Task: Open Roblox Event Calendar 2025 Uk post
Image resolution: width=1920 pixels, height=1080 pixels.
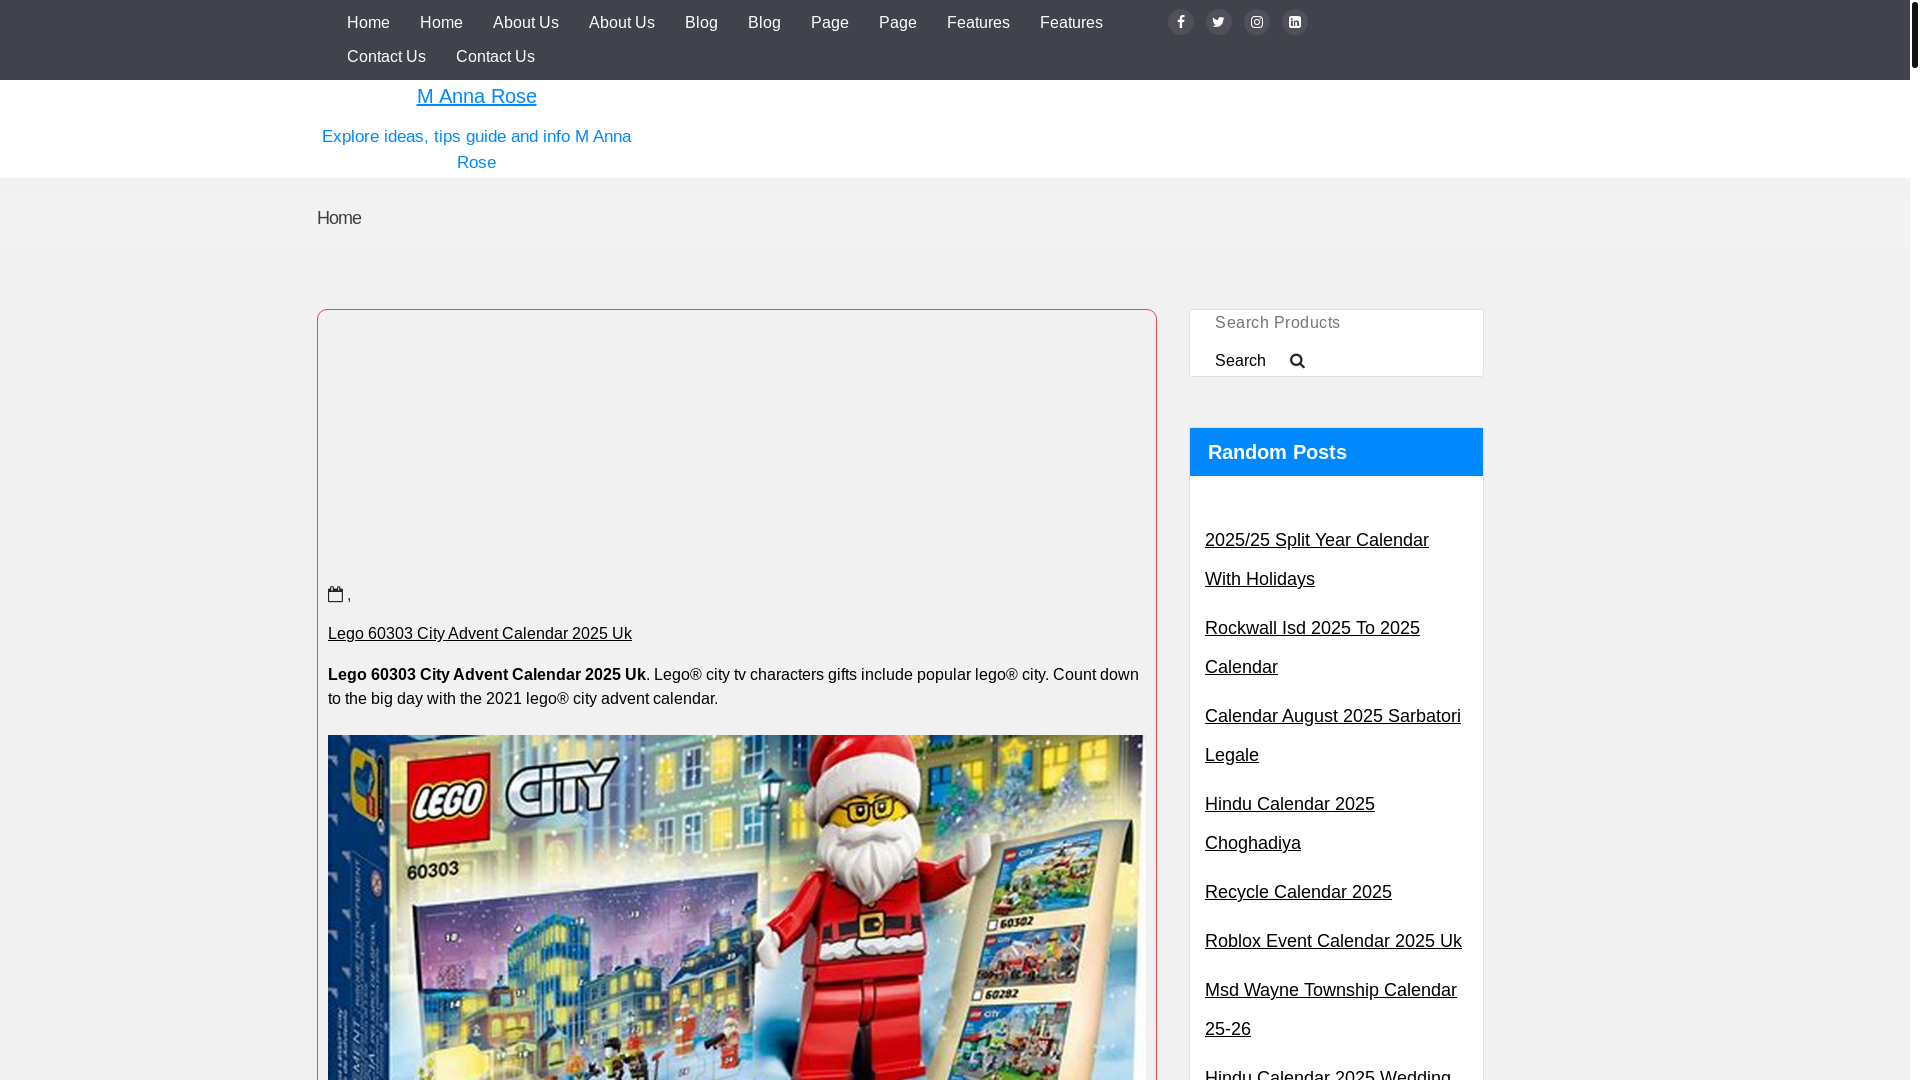Action: (x=1333, y=941)
